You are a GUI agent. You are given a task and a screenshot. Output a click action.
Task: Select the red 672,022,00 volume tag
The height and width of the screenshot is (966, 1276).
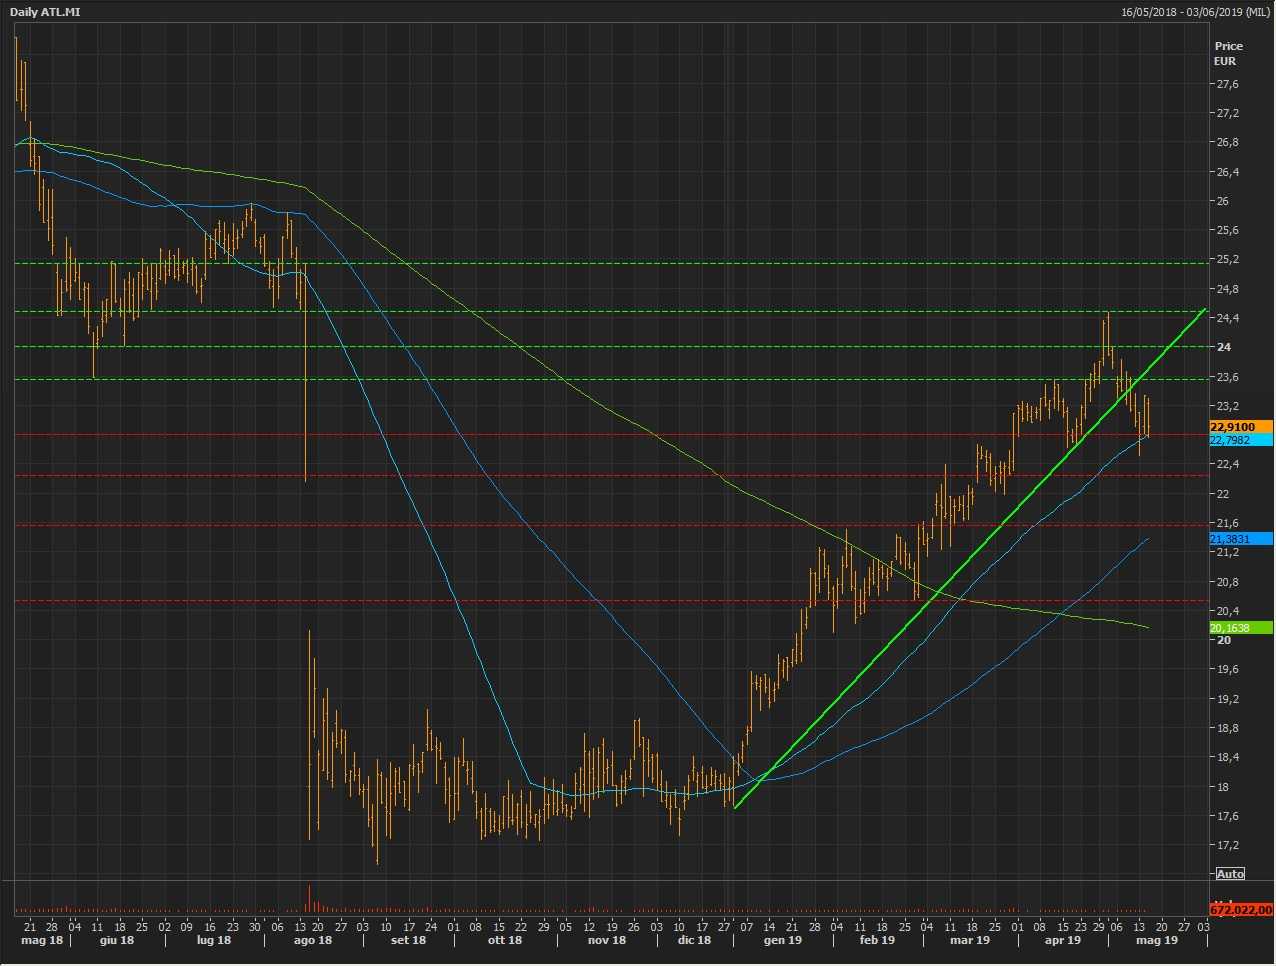click(1241, 910)
